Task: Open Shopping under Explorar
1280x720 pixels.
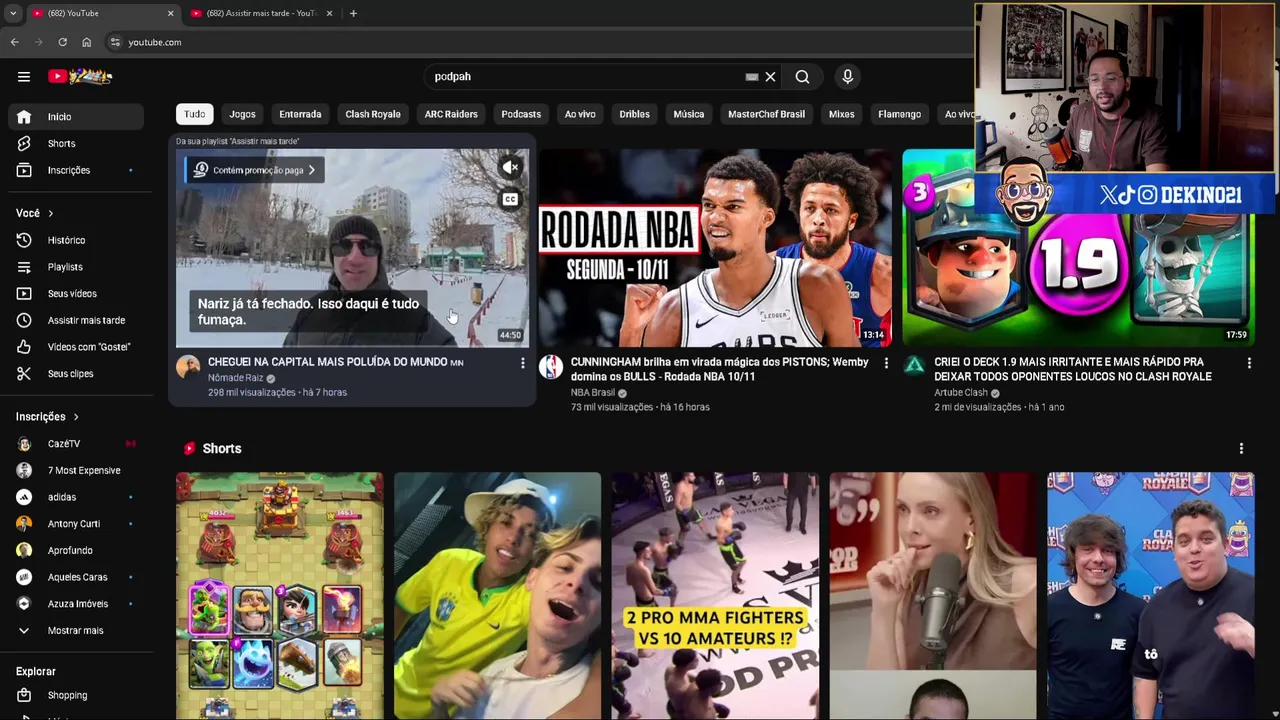Action: (76, 695)
